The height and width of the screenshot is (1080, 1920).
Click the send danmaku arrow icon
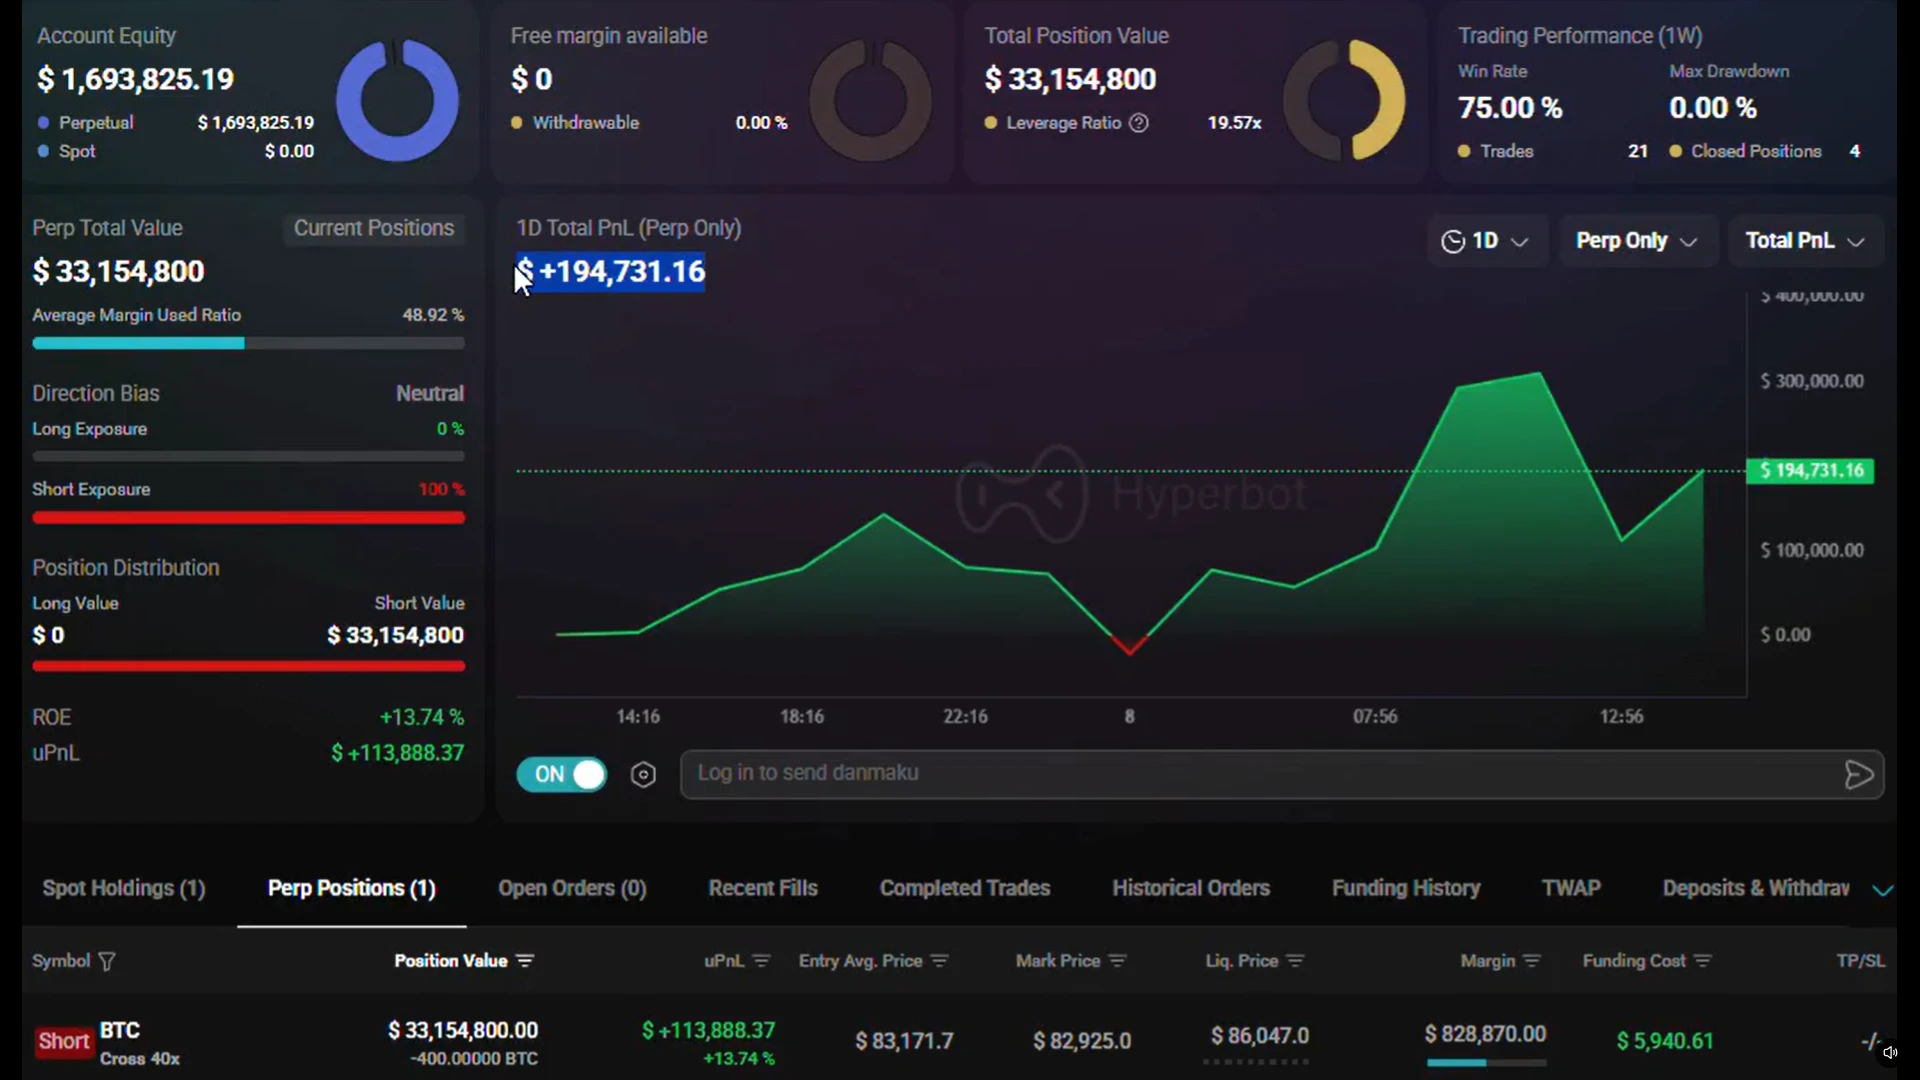pyautogui.click(x=1858, y=775)
